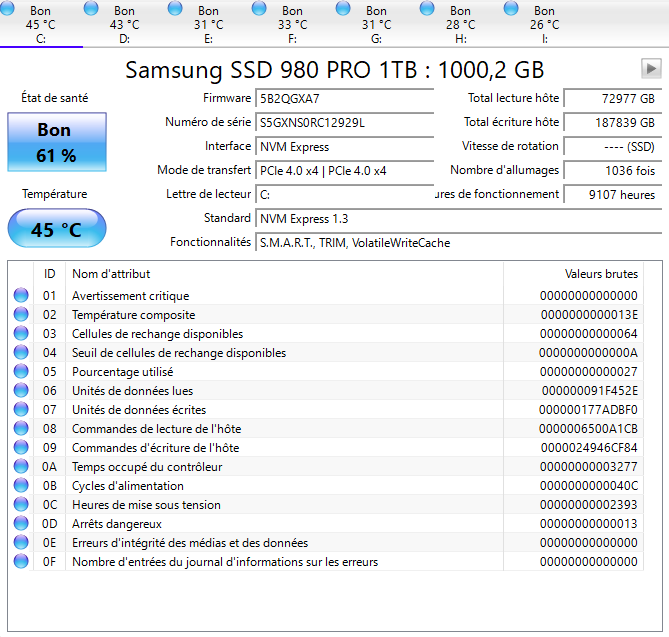Viewport: 669px width, 637px height.
Task: Click status orb for journal d'informations sur les erreurs
Action: pos(21,561)
